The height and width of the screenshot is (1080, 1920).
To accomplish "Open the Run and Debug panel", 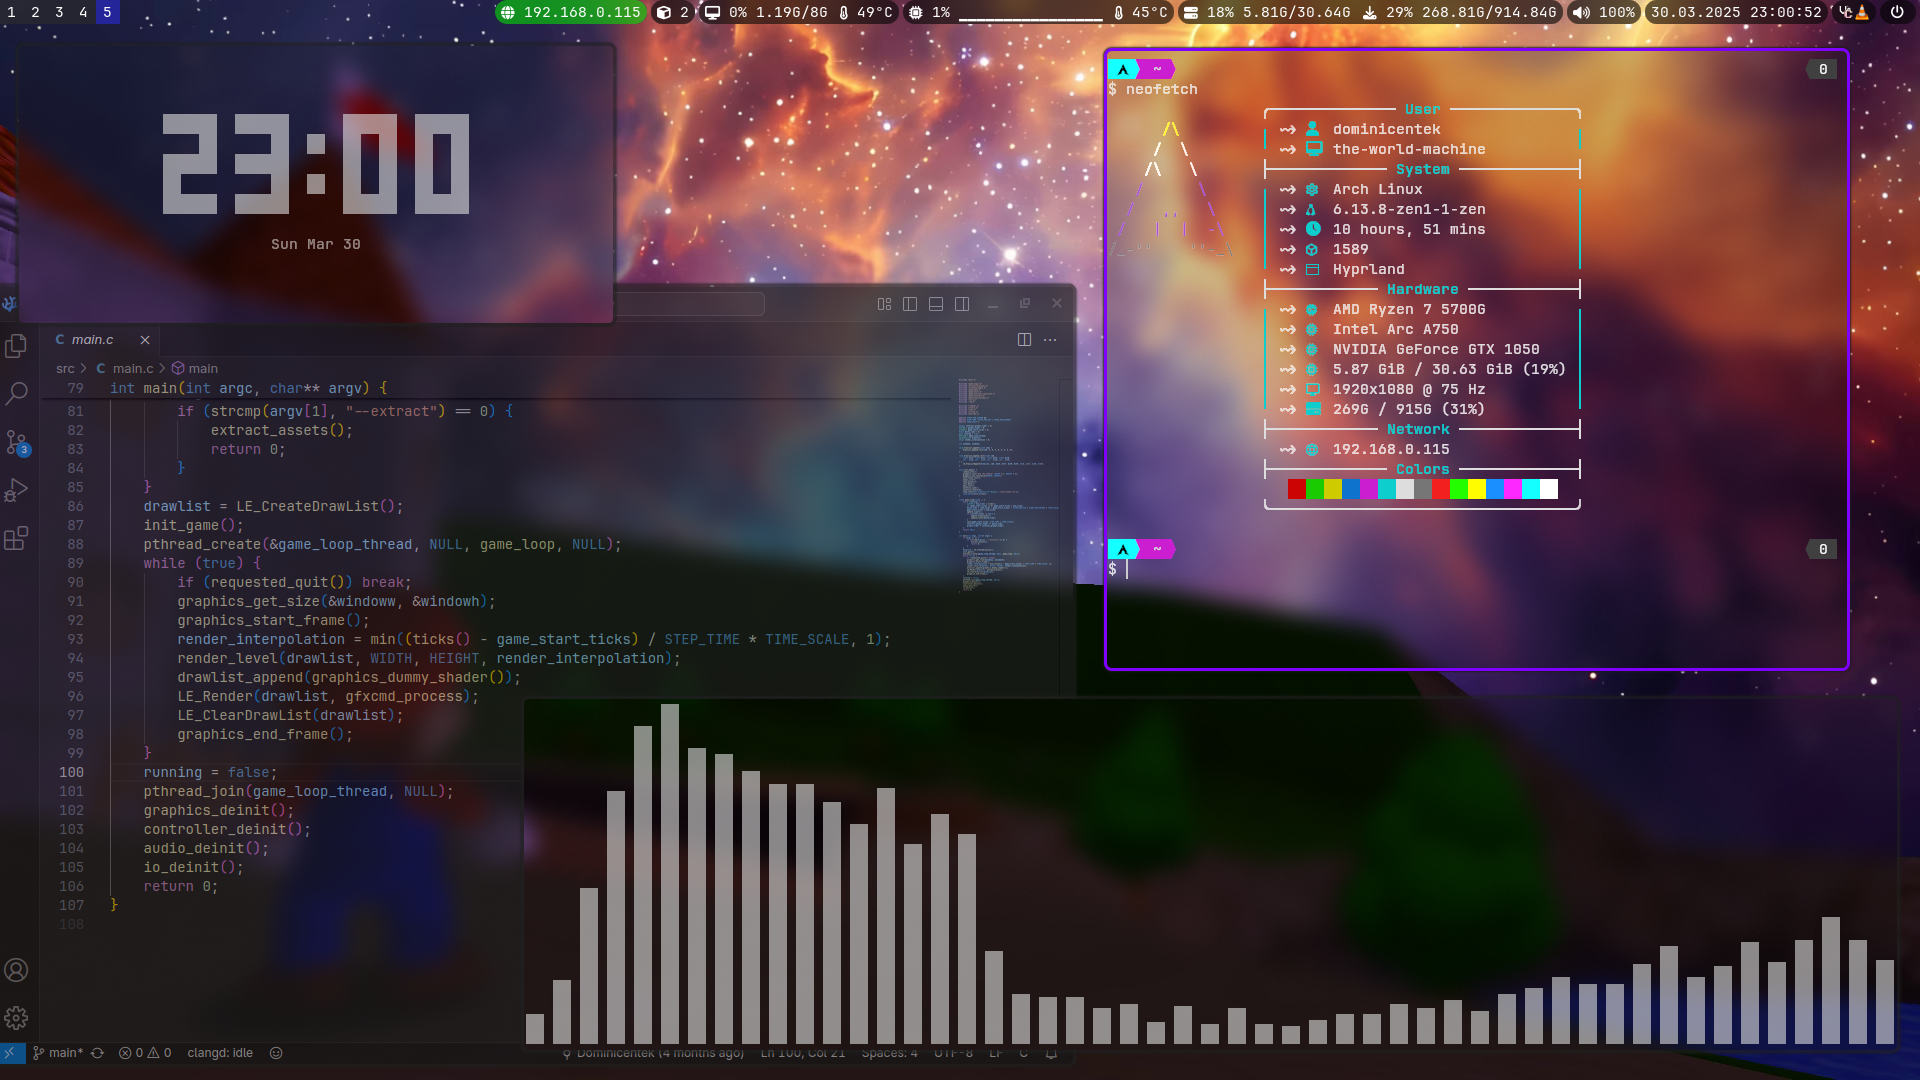I will [x=16, y=489].
